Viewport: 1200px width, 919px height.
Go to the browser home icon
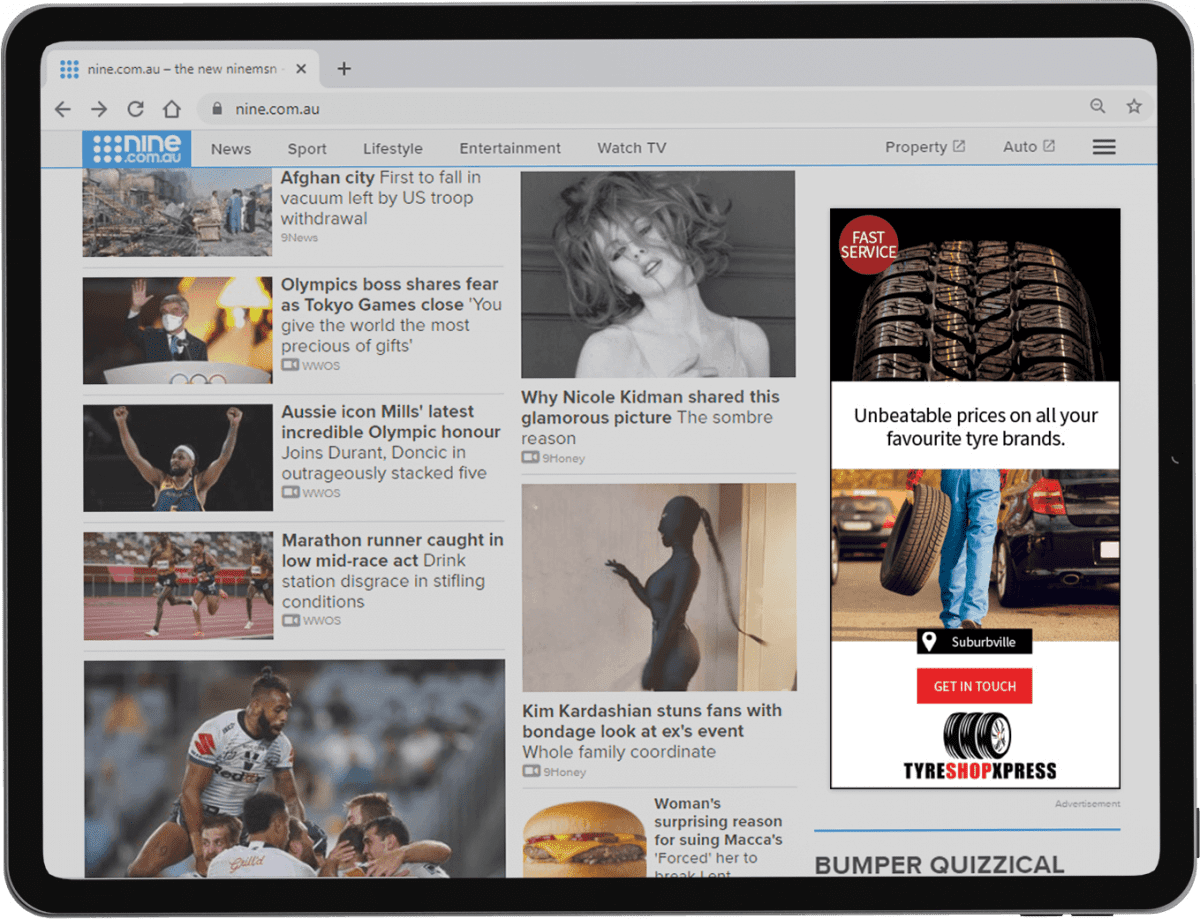coord(172,109)
